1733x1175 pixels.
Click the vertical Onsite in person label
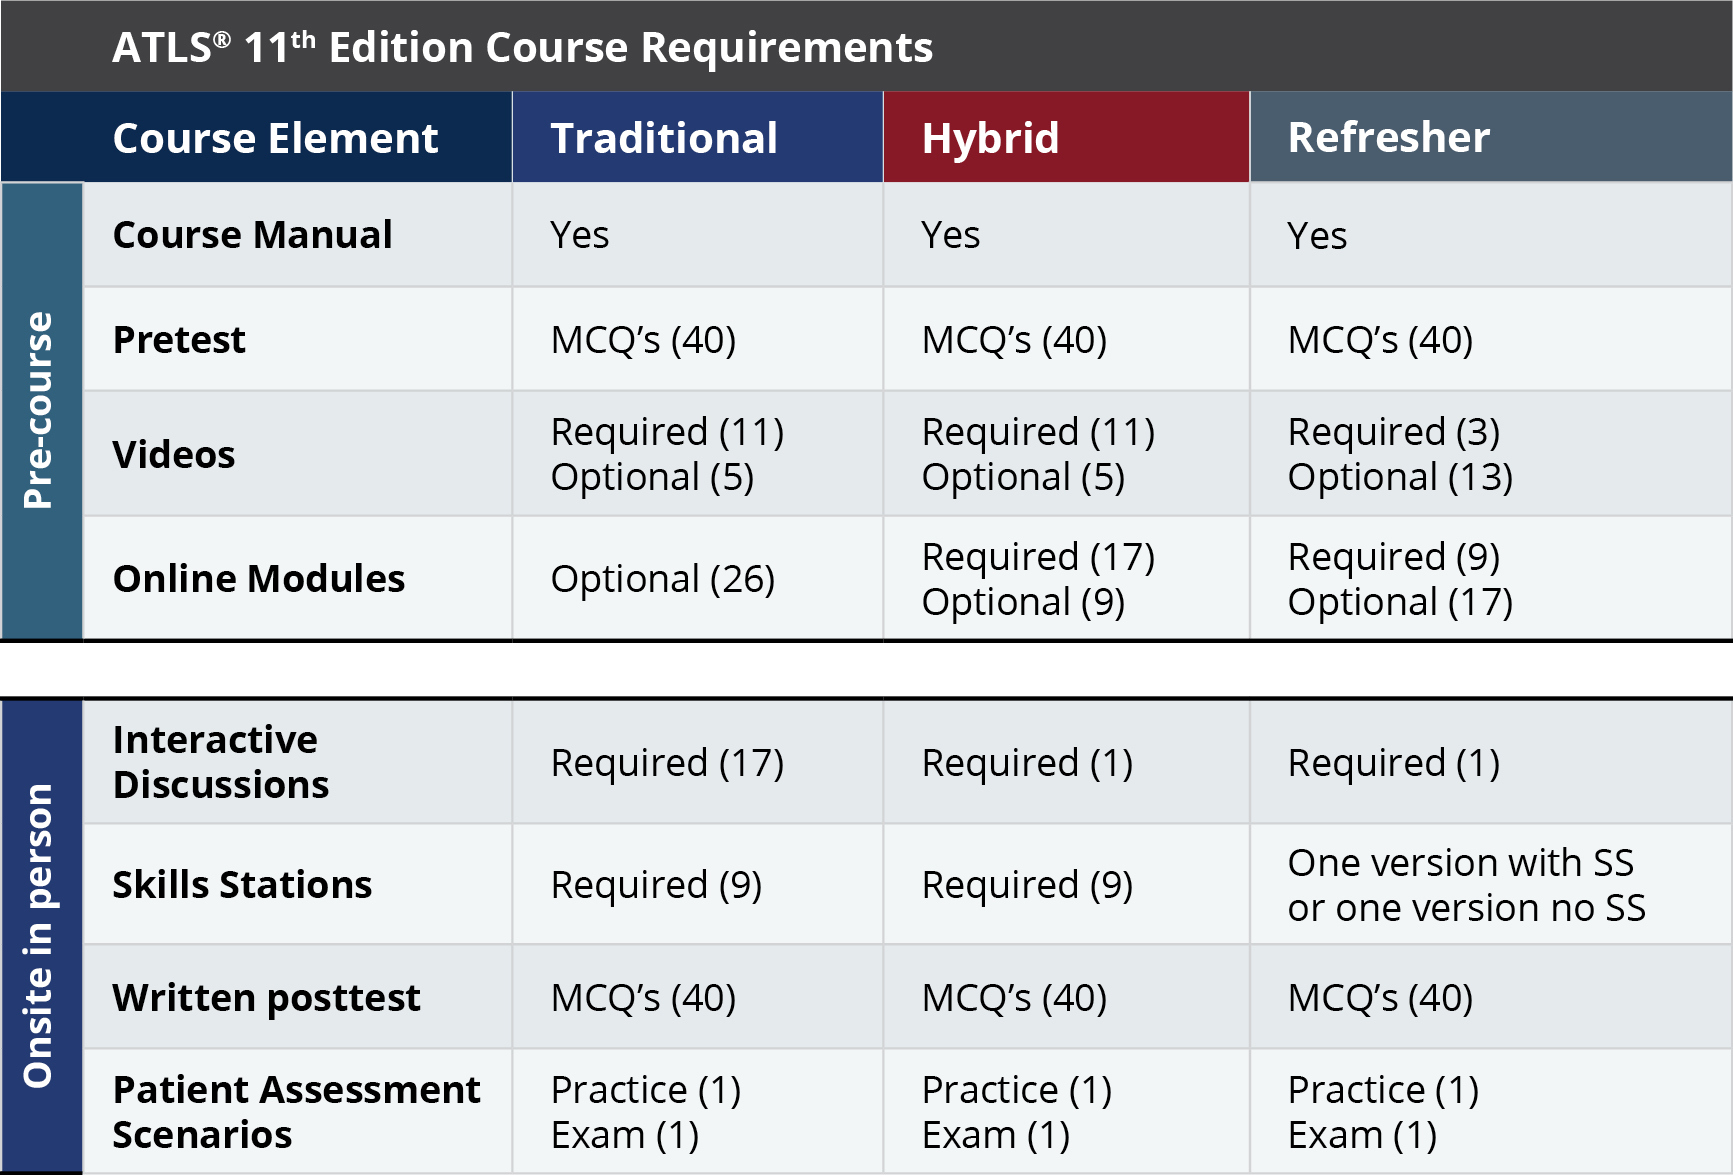(x=40, y=935)
